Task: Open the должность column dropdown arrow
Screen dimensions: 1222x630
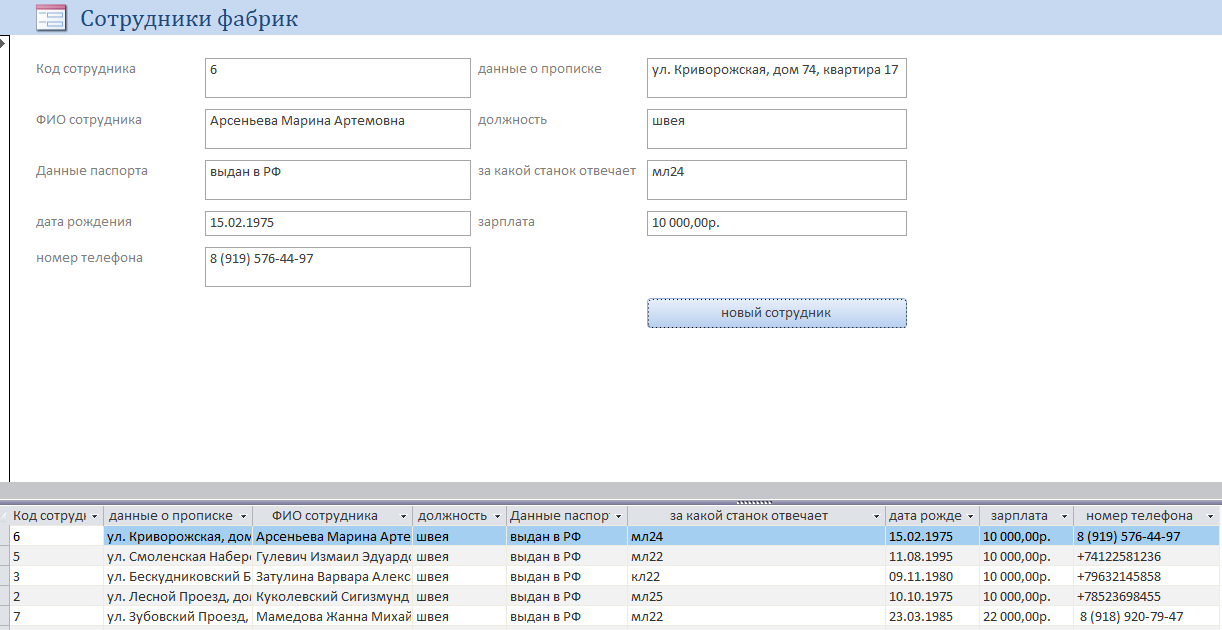Action: [498, 516]
